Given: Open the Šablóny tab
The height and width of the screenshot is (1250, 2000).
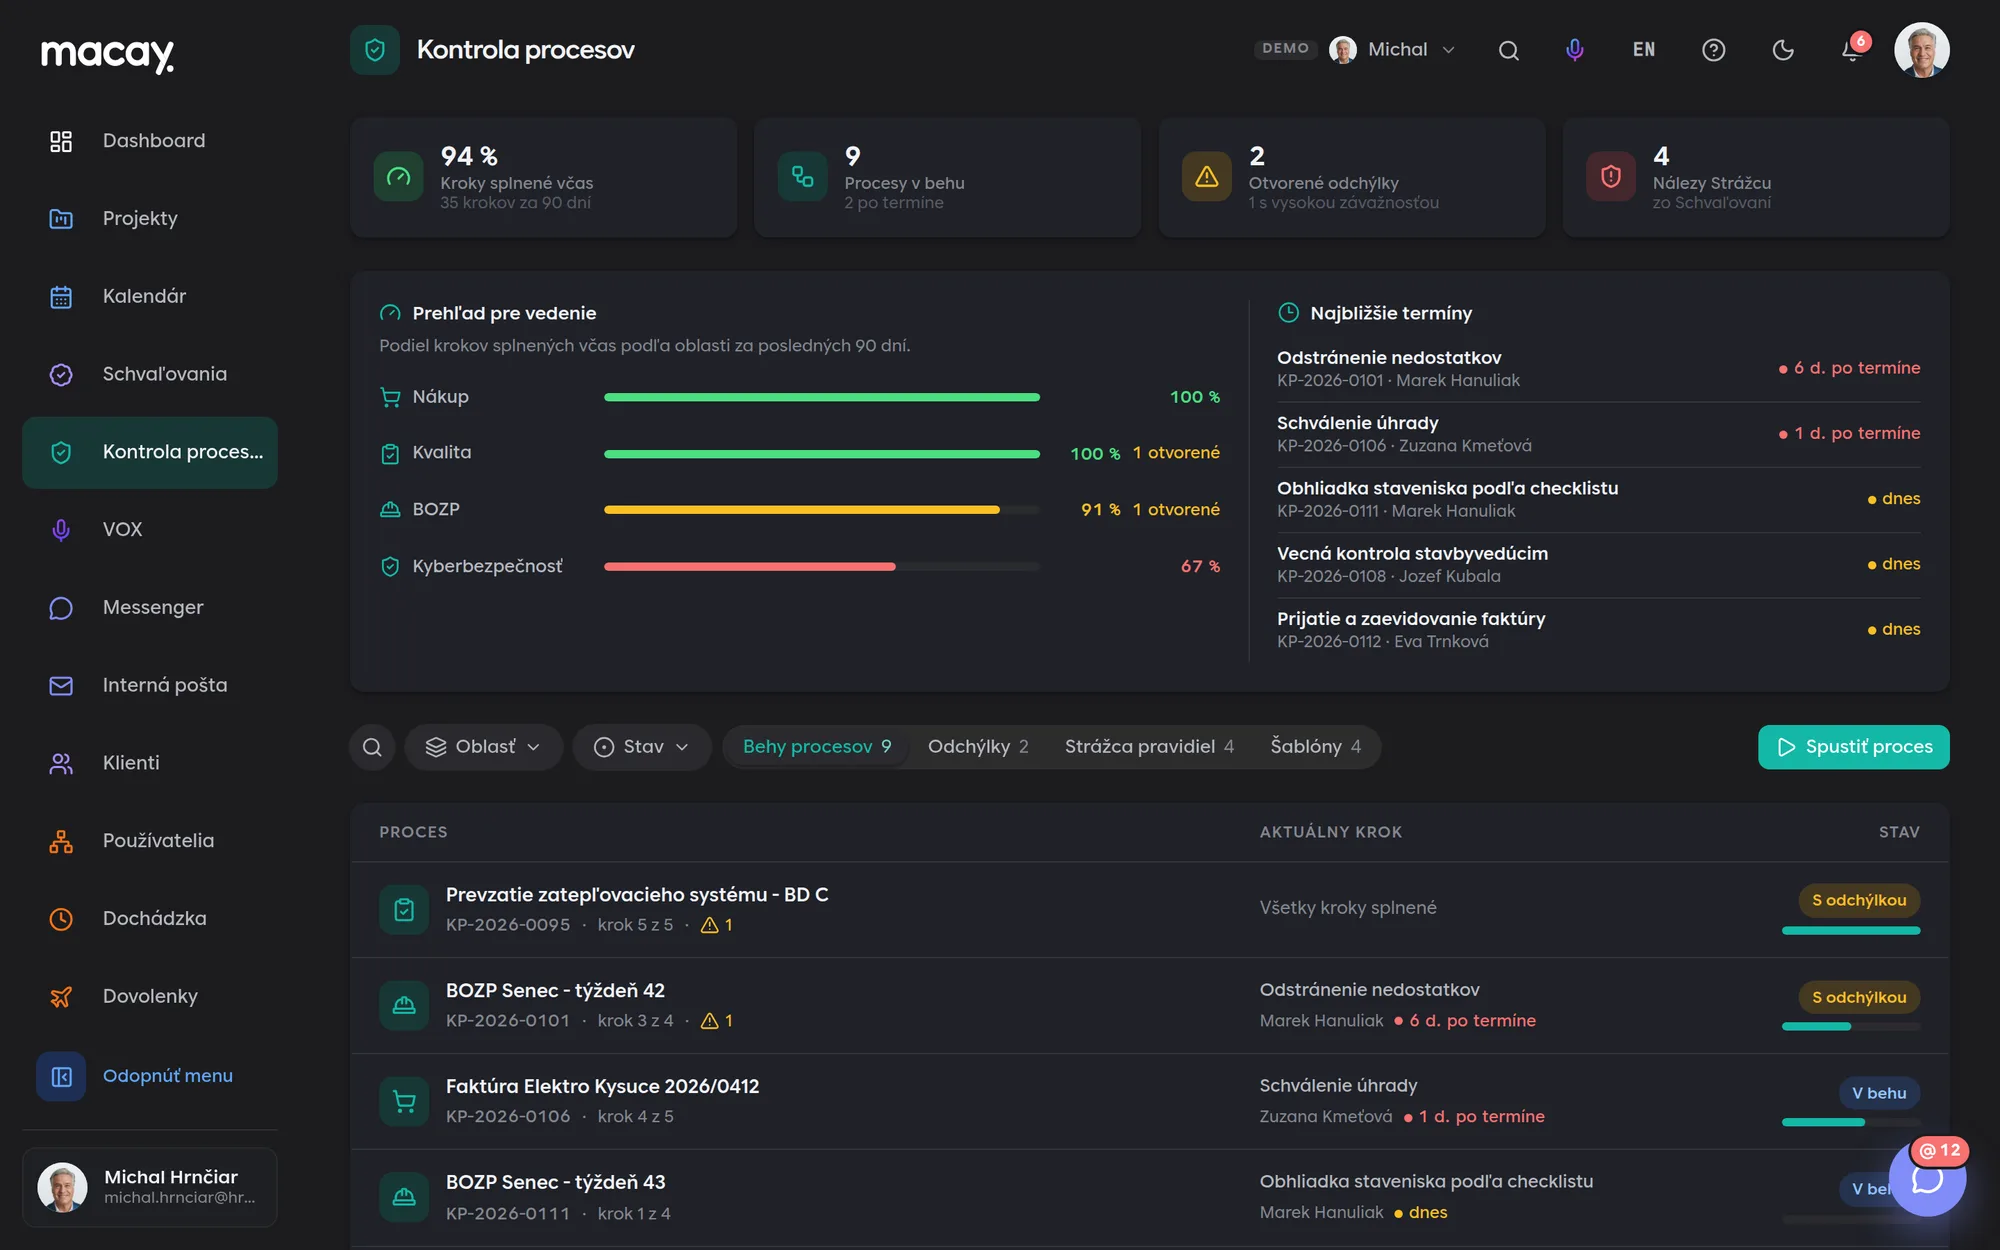Looking at the screenshot, I should point(1315,747).
